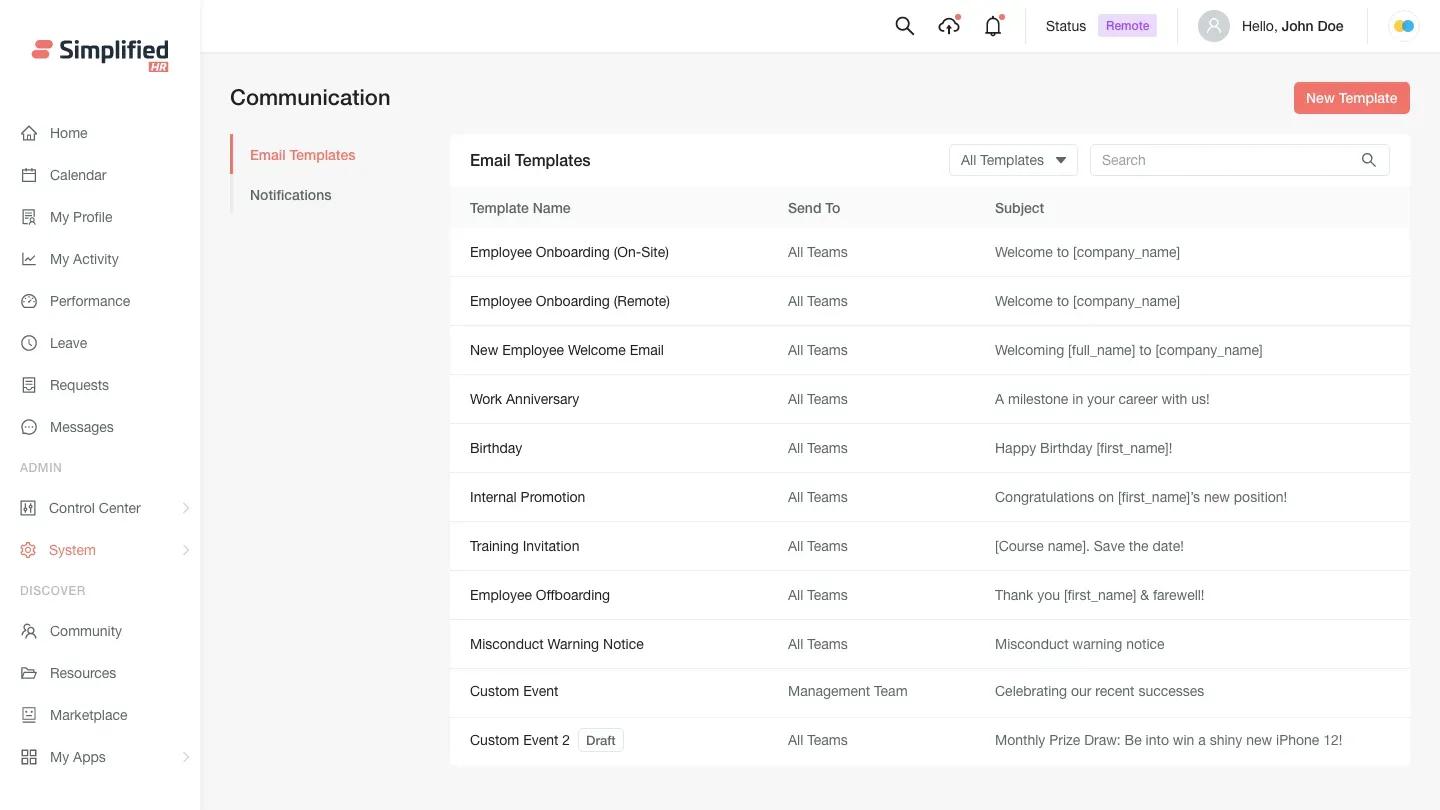This screenshot has width=1440, height=810.
Task: Click subject 'Thank you [first_name] & farewell!'
Action: coord(1099,595)
